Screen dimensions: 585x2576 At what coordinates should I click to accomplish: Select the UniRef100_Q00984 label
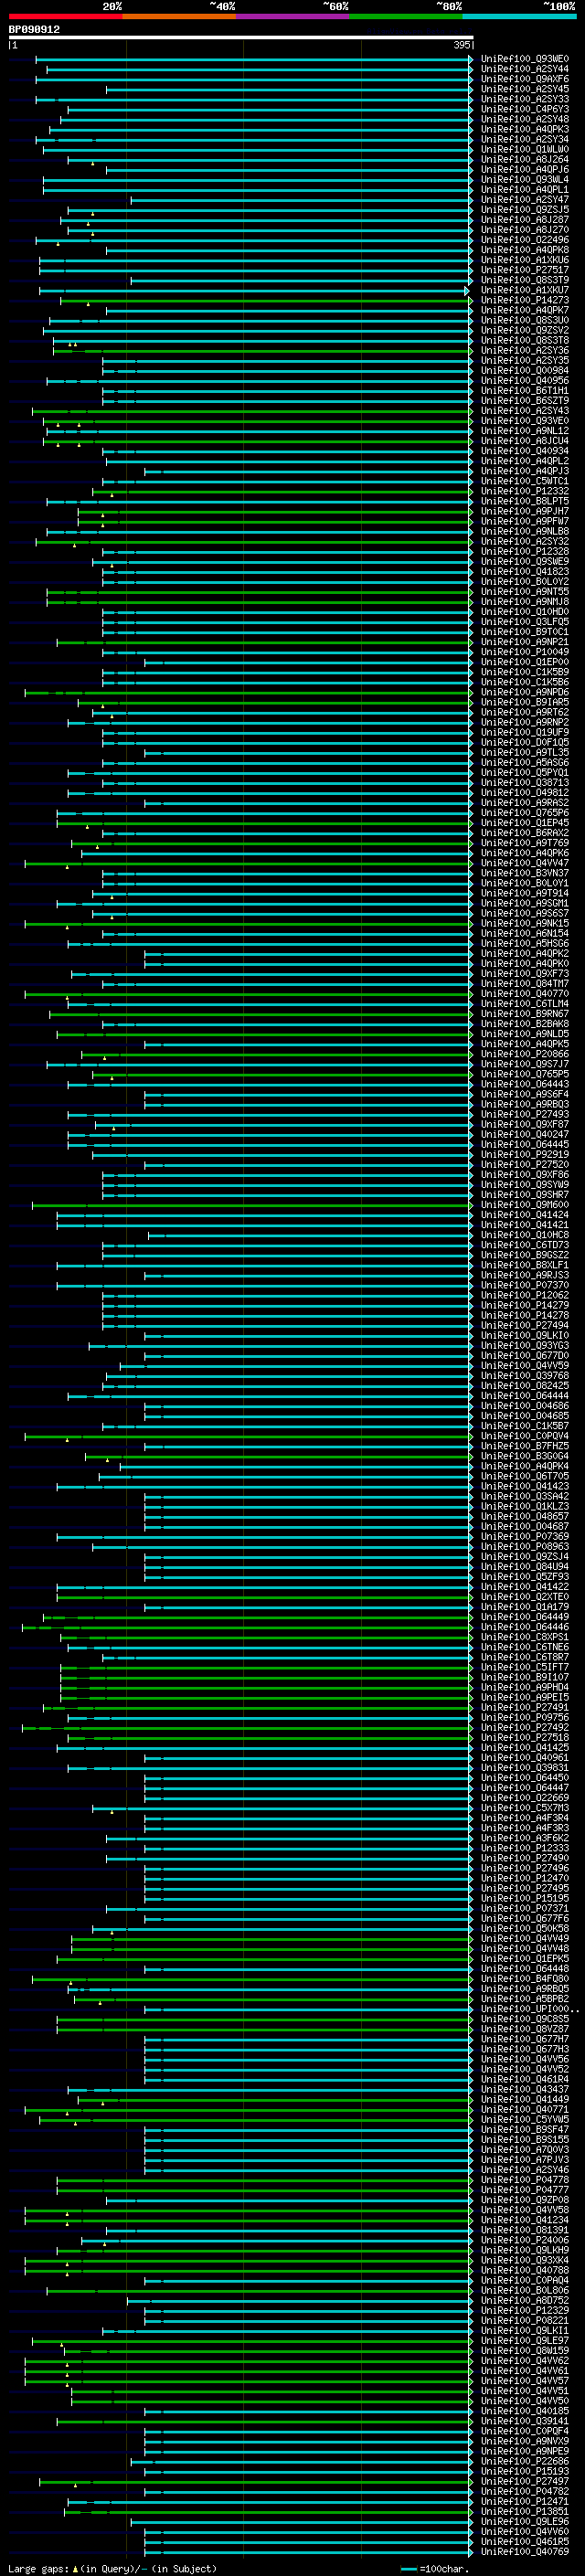tap(524, 370)
